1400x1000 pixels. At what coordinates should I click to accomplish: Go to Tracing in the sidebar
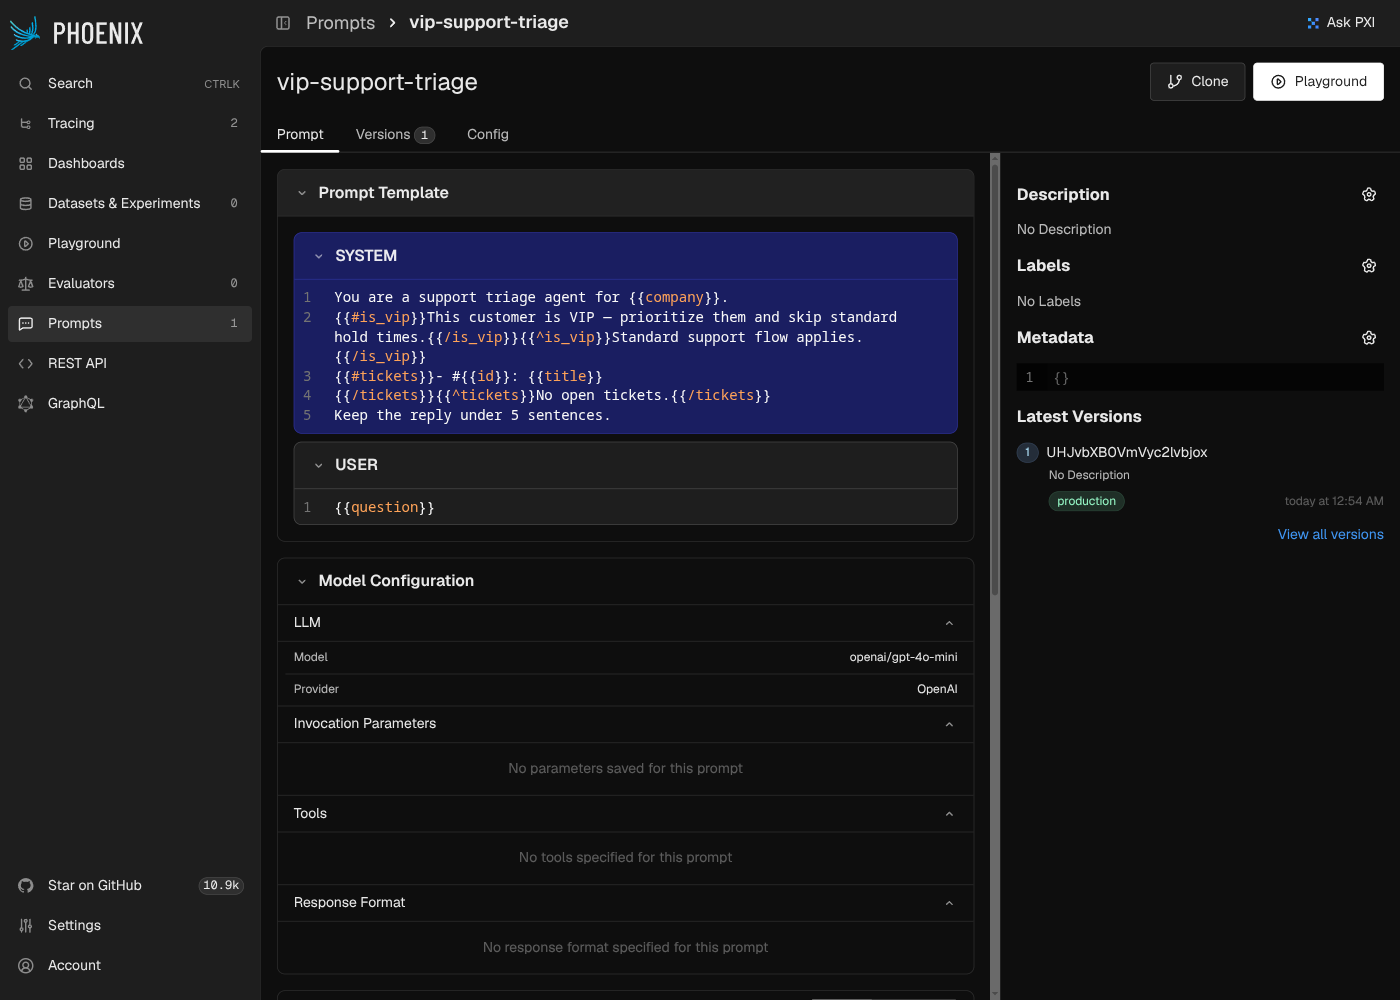[130, 124]
